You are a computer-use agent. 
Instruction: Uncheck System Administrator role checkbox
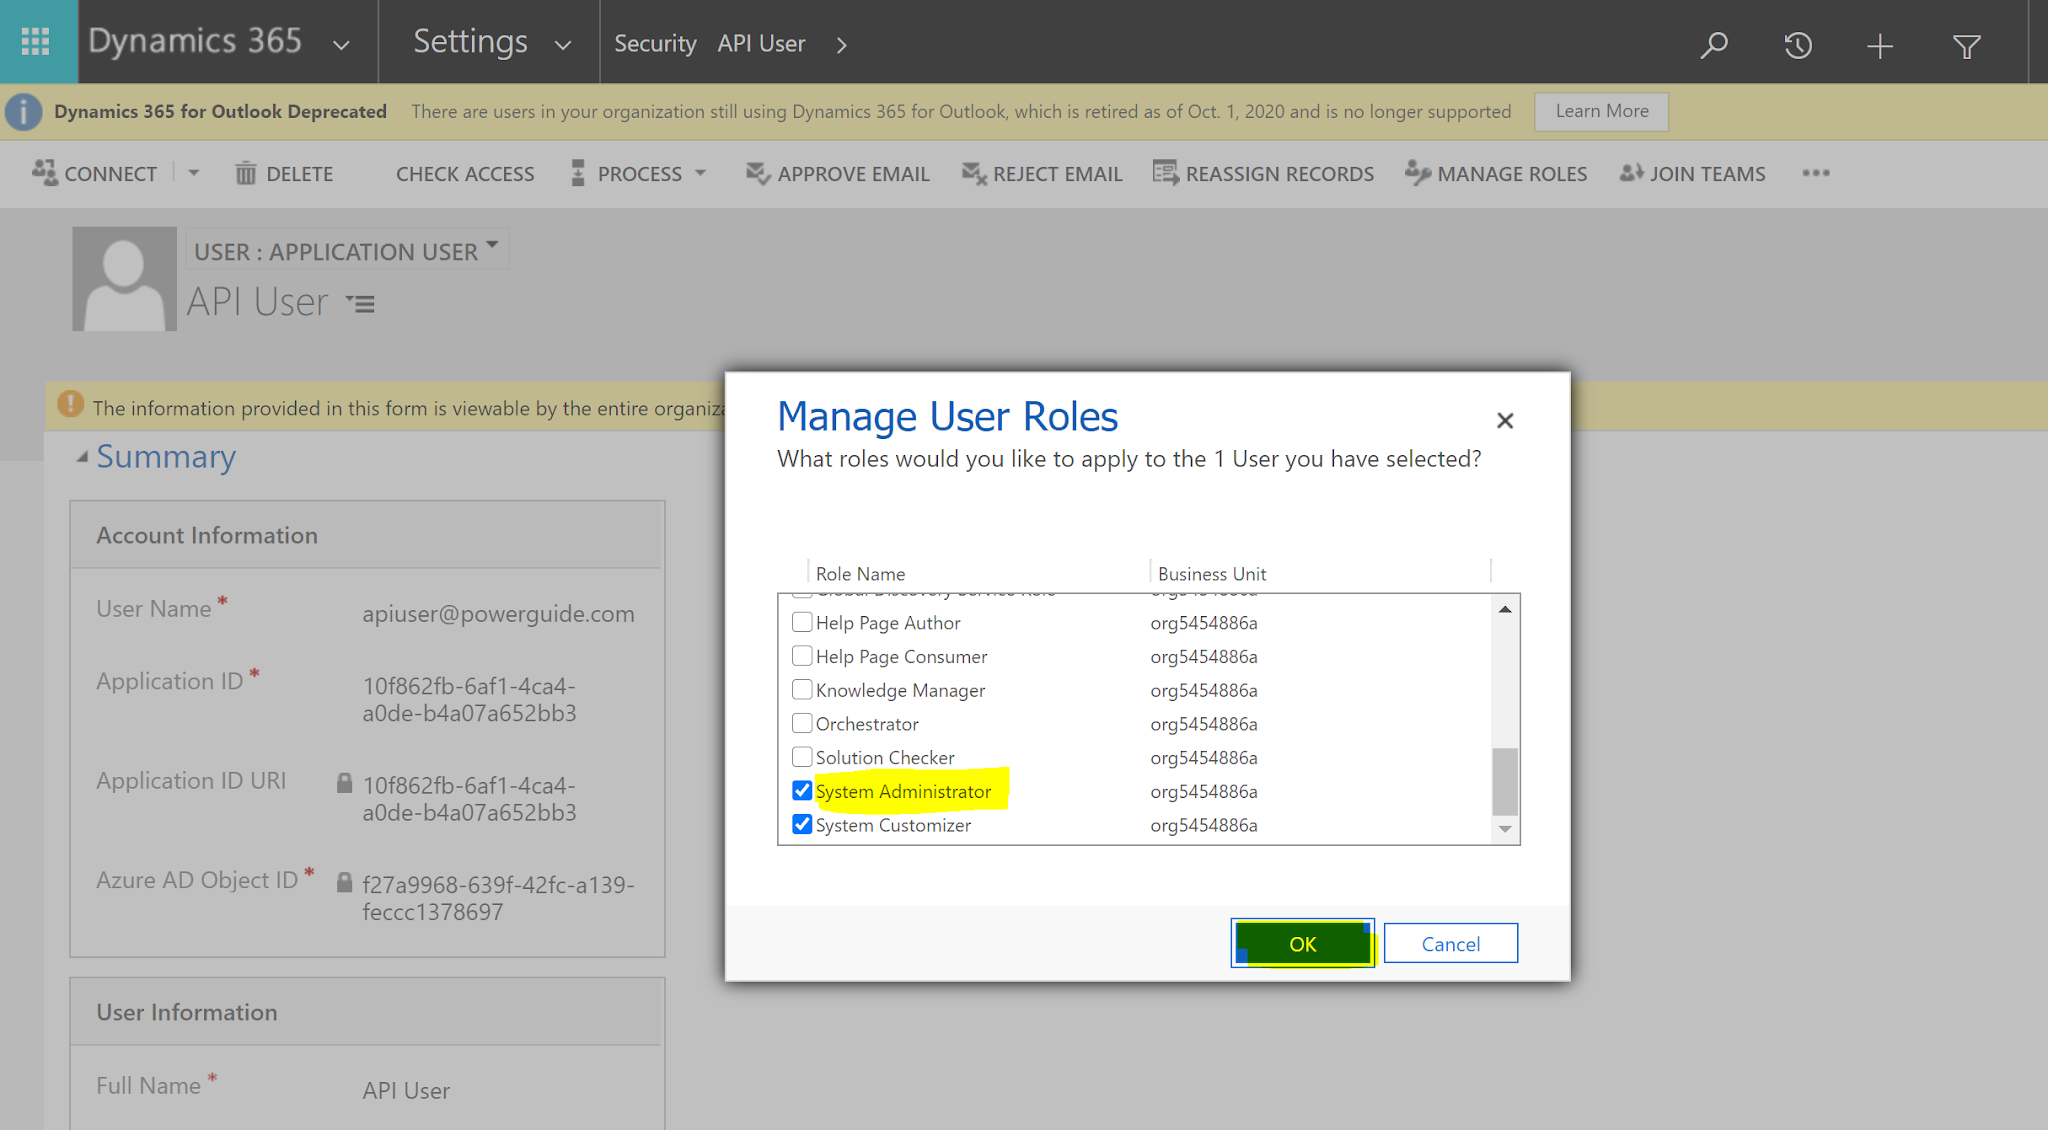(x=802, y=791)
